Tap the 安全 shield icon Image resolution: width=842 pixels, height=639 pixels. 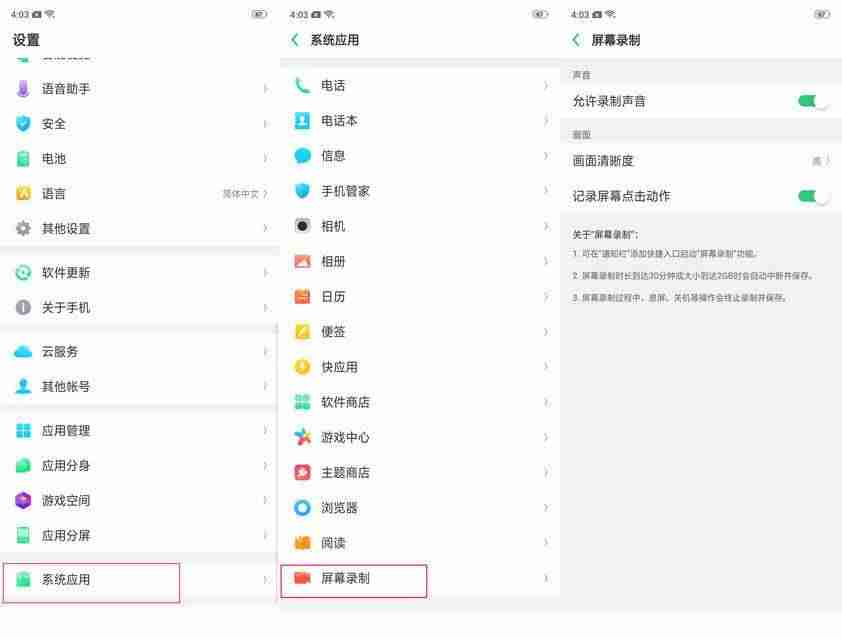tap(23, 124)
